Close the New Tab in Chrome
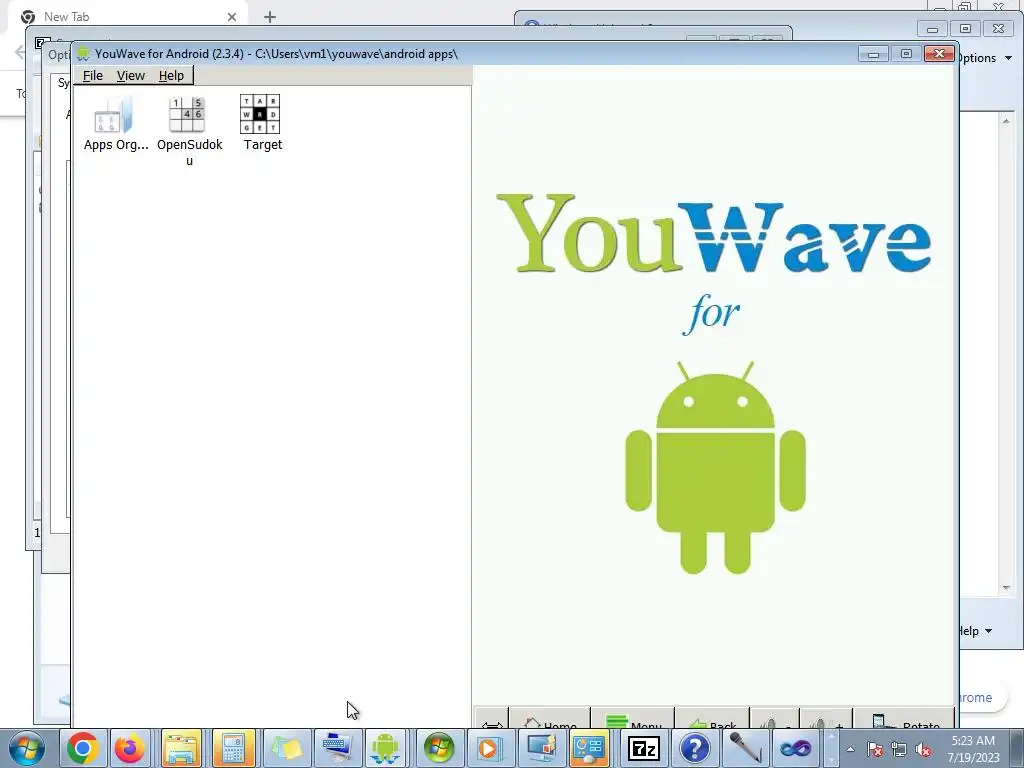This screenshot has height=768, width=1024. coord(232,17)
